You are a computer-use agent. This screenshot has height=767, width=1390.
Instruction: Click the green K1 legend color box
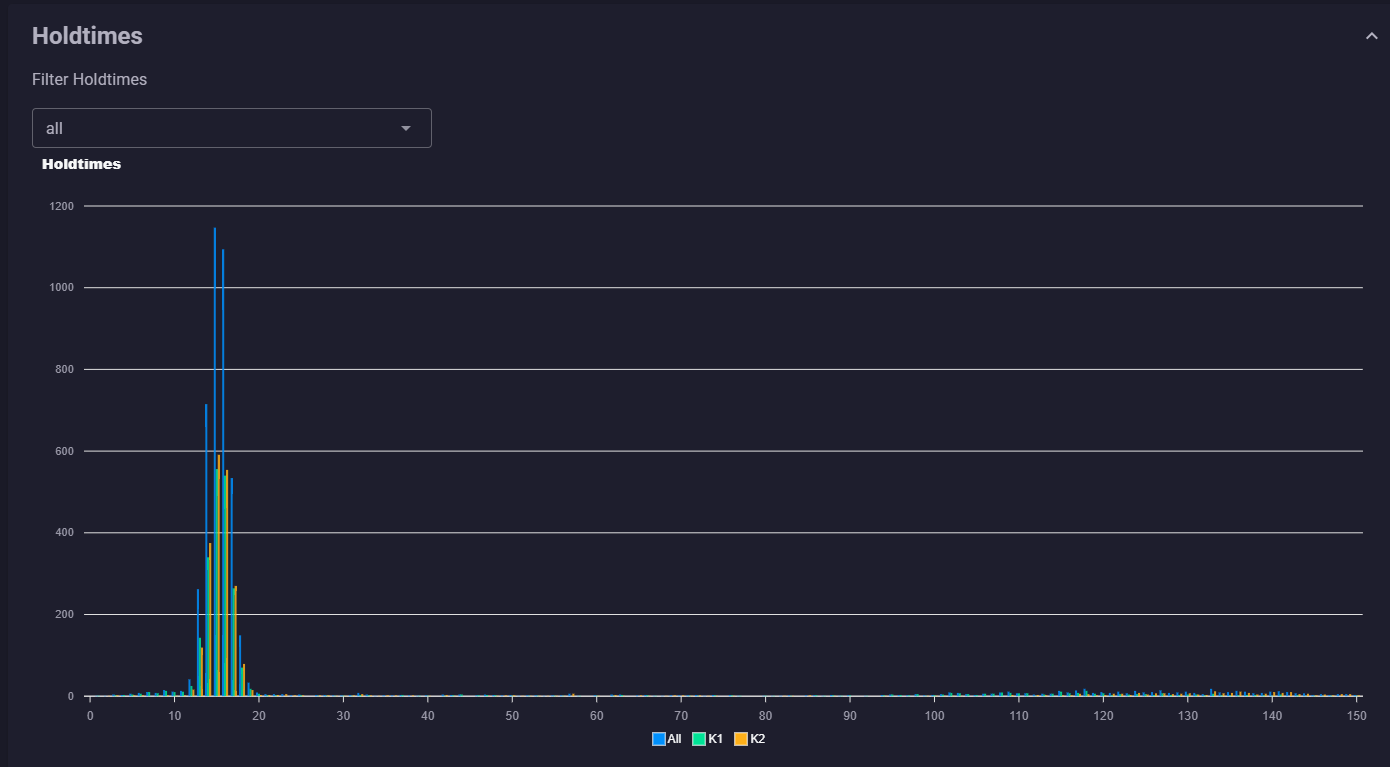pyautogui.click(x=700, y=739)
